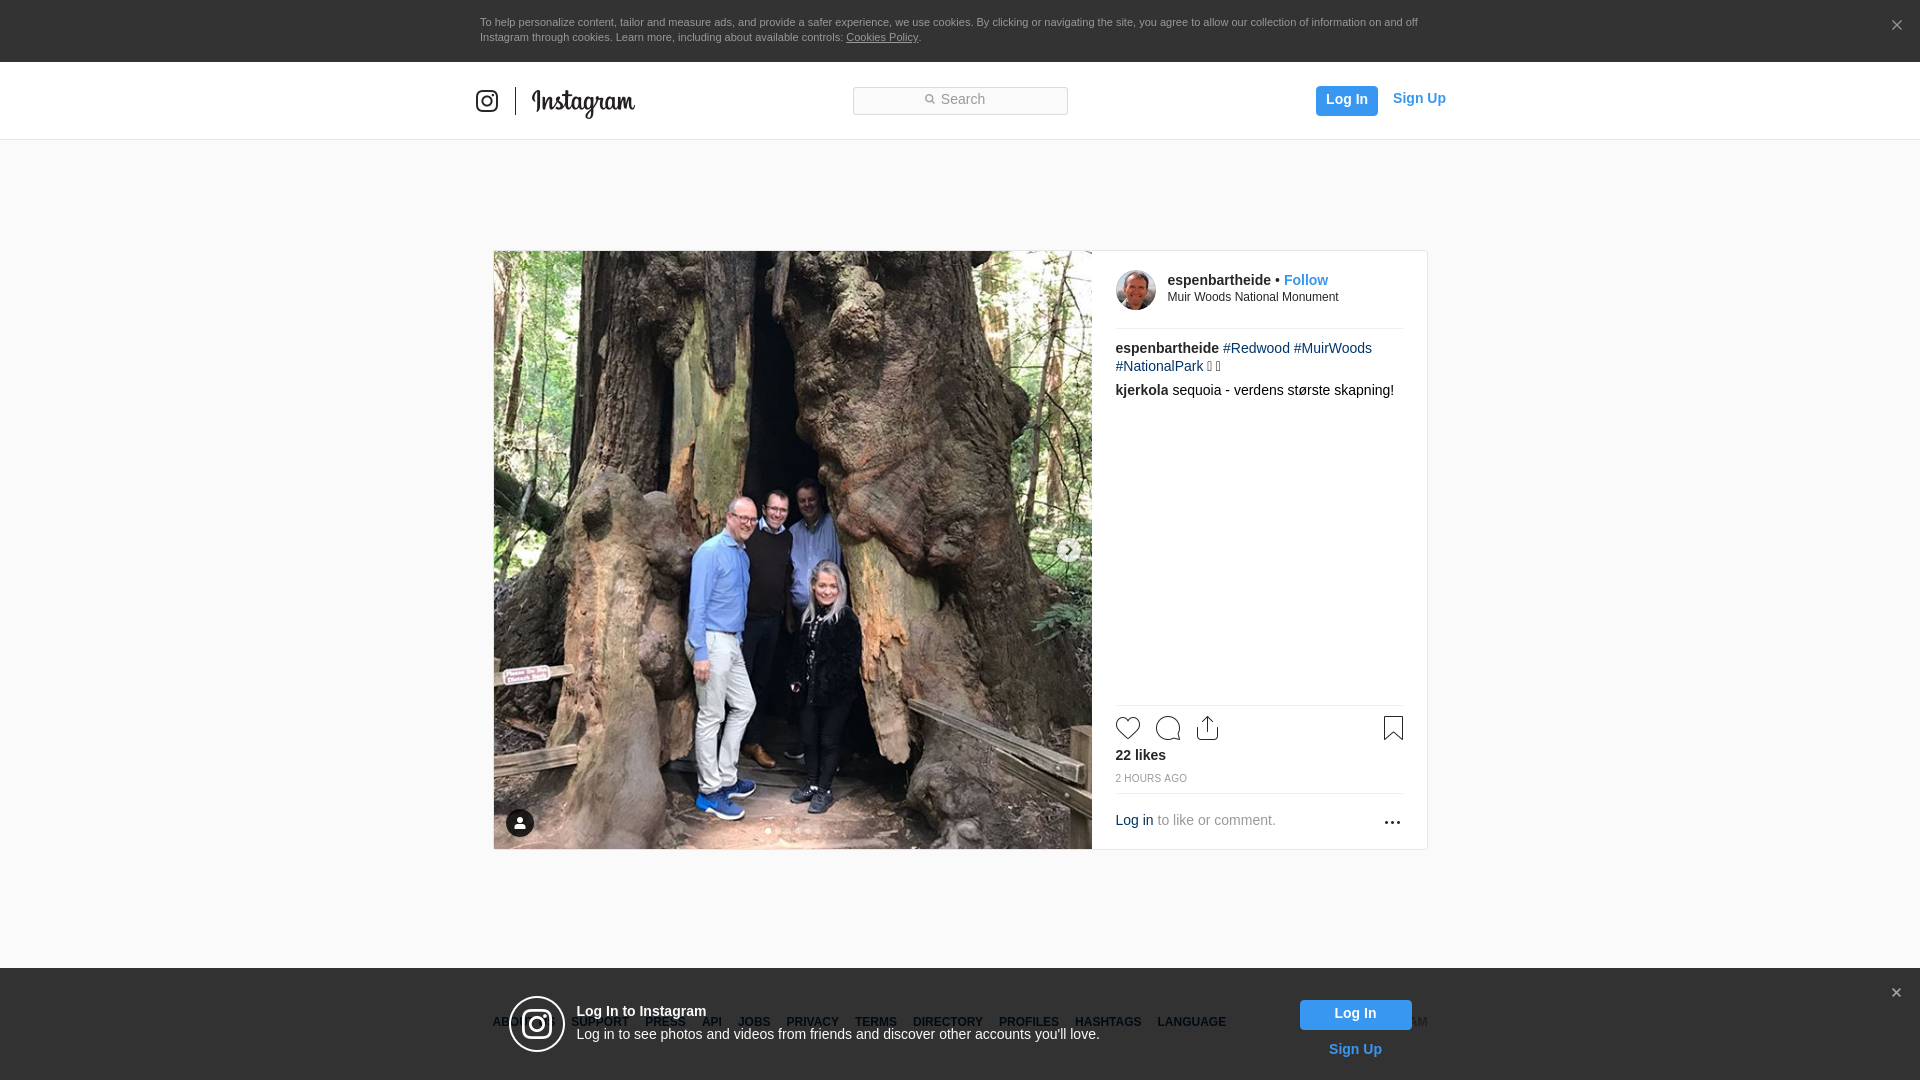Open the PRIVACY footer link
The width and height of the screenshot is (1920, 1080).
click(x=812, y=1022)
